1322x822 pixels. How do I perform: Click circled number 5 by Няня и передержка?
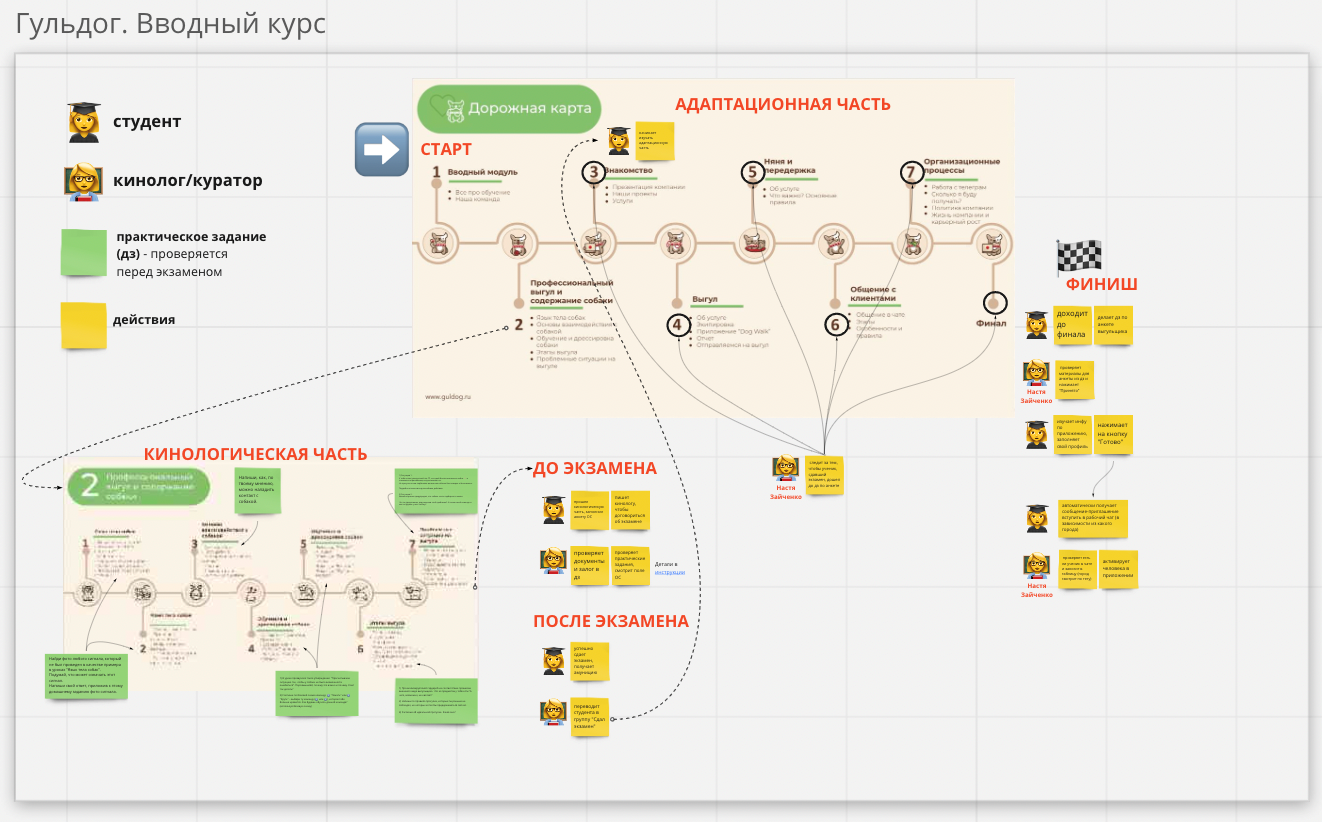point(752,172)
